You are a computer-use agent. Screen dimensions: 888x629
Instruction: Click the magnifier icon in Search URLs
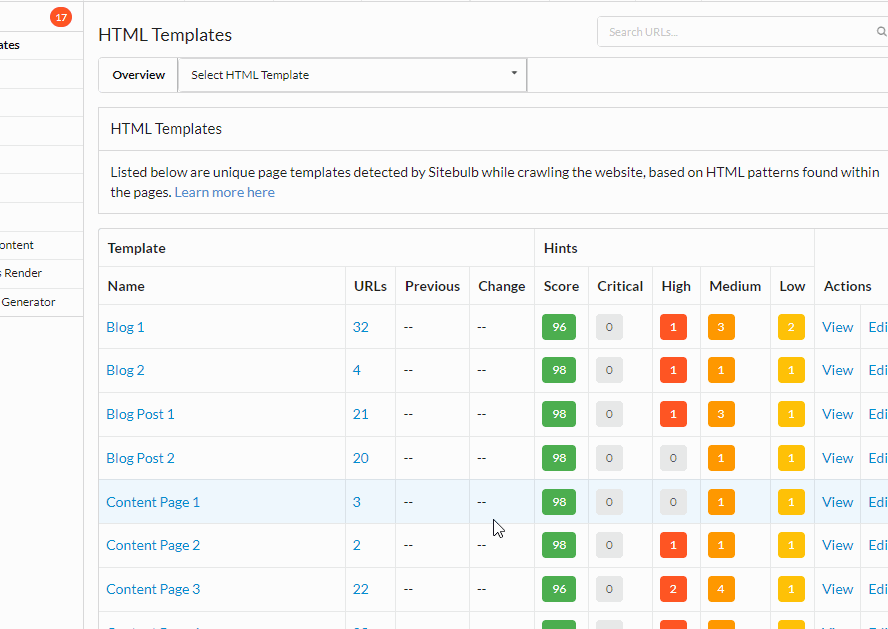pyautogui.click(x=881, y=32)
